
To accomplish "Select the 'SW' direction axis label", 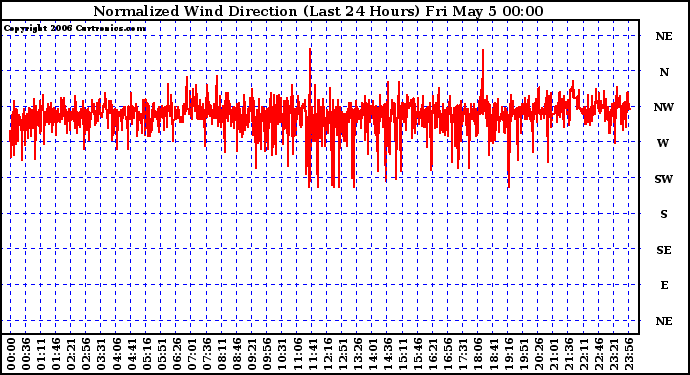I will coord(664,179).
